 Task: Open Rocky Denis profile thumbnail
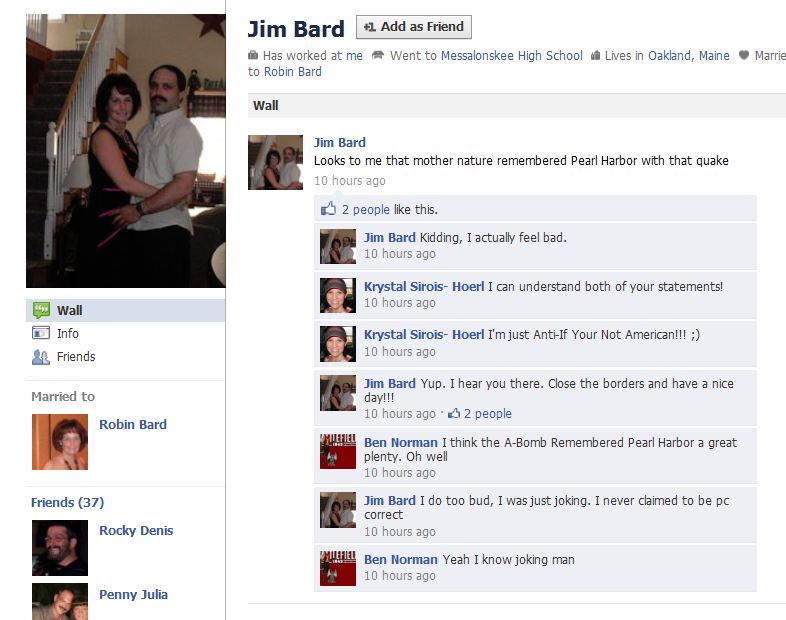[x=60, y=548]
